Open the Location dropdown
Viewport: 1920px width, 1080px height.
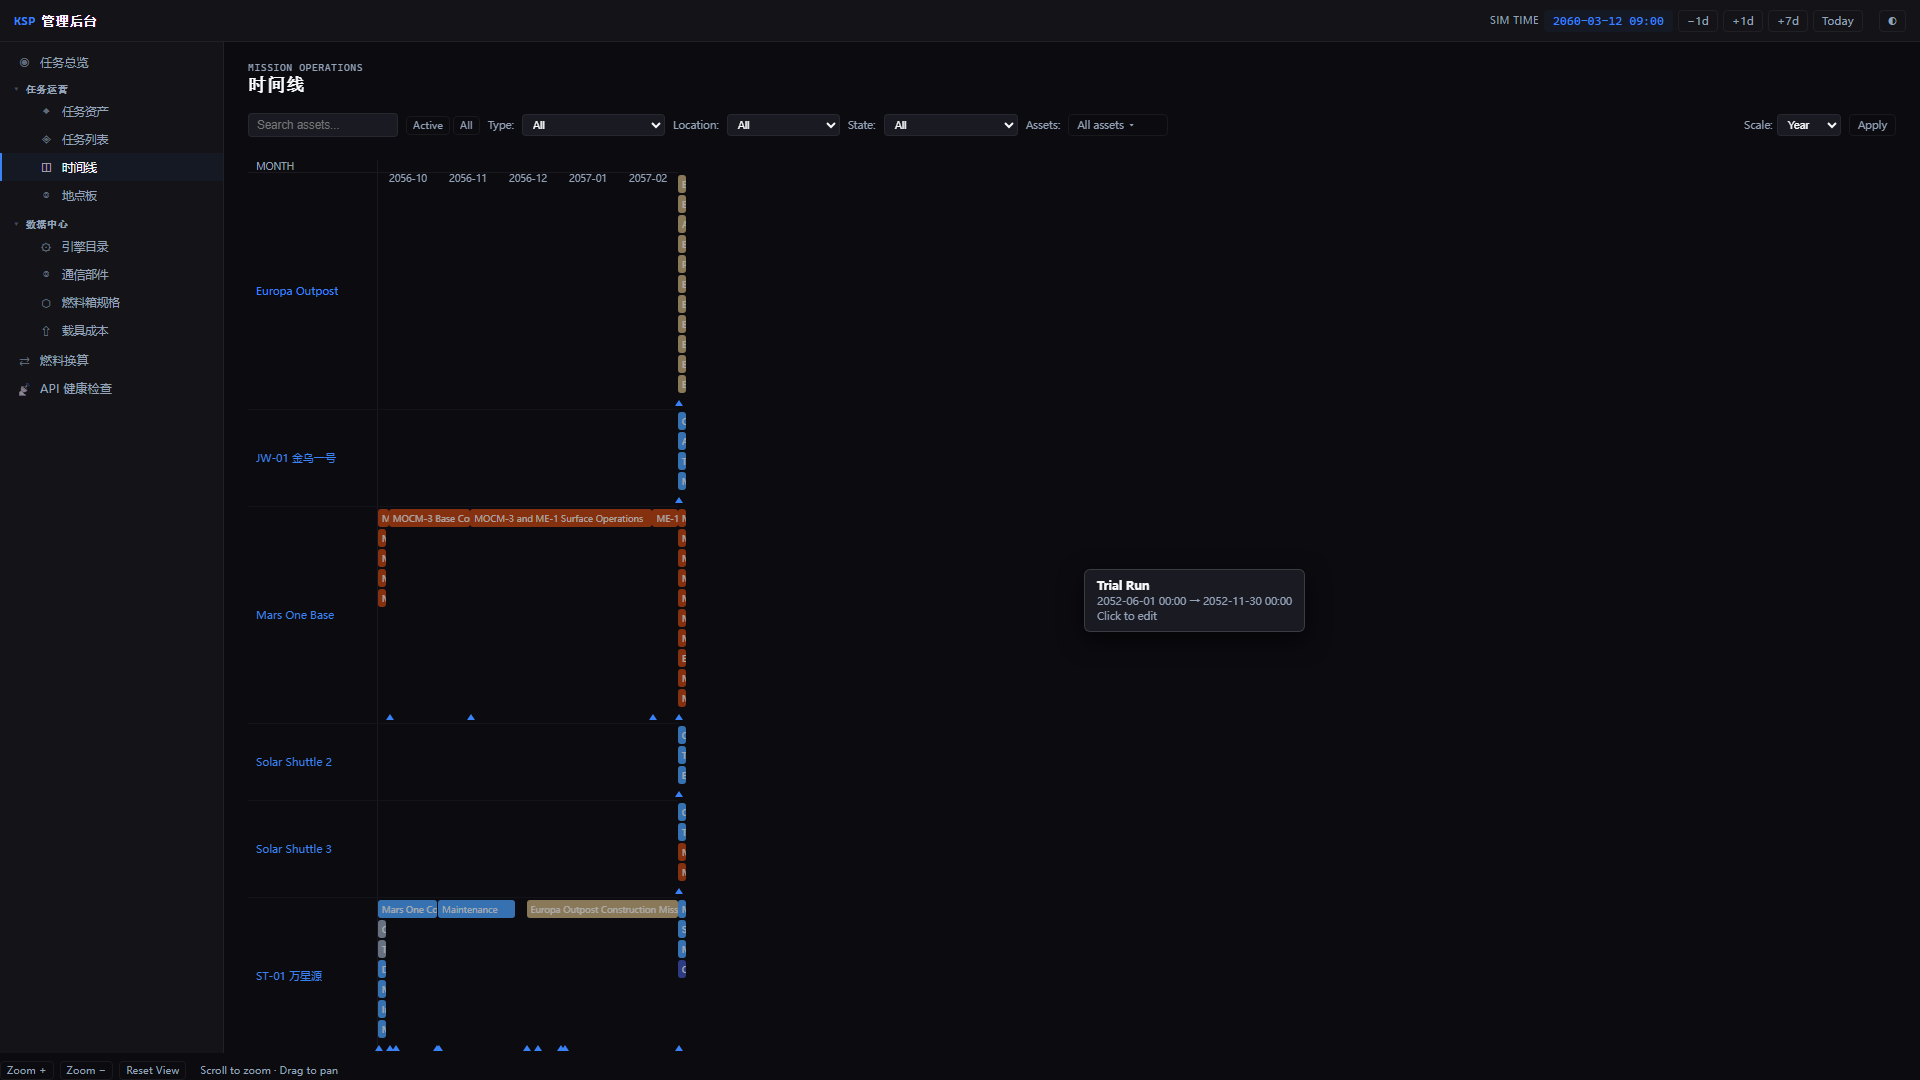pyautogui.click(x=783, y=125)
